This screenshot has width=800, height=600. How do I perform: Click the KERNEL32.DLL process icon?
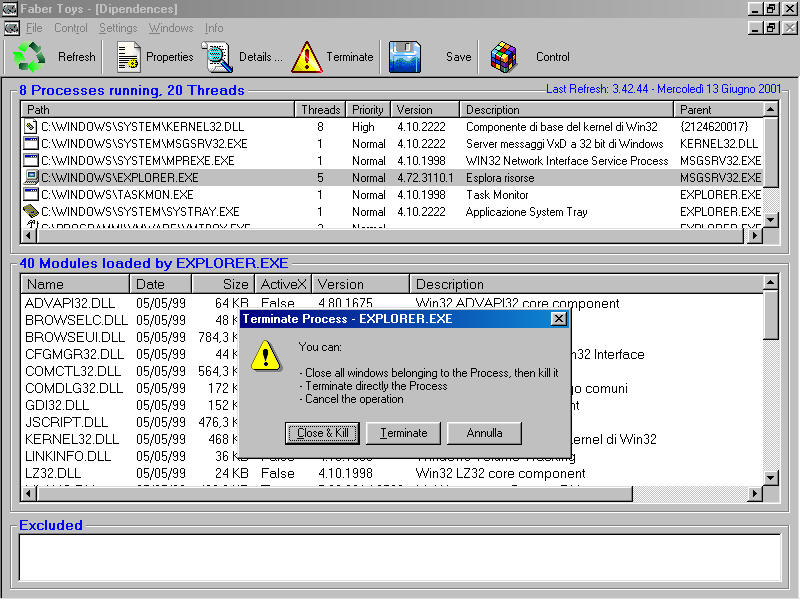tap(31, 126)
